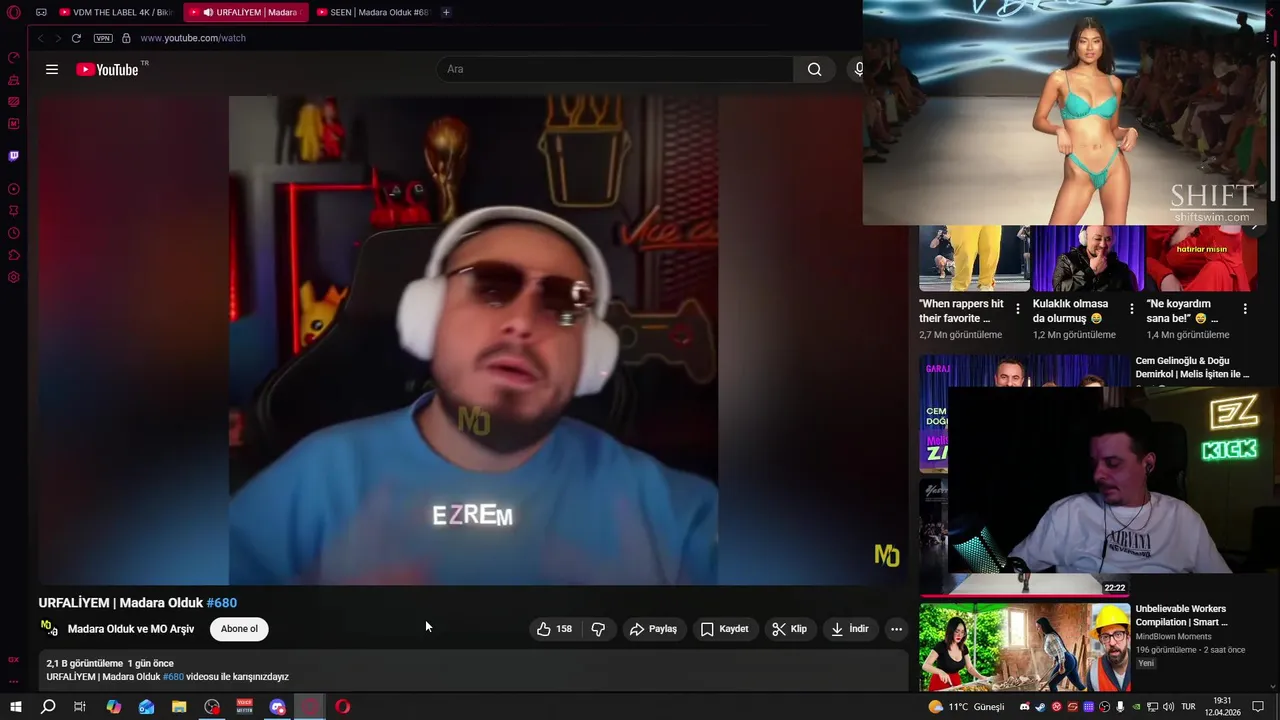This screenshot has width=1280, height=720.
Task: Open GX Corner gamepad icon in tab bar
Action: (x=41, y=12)
